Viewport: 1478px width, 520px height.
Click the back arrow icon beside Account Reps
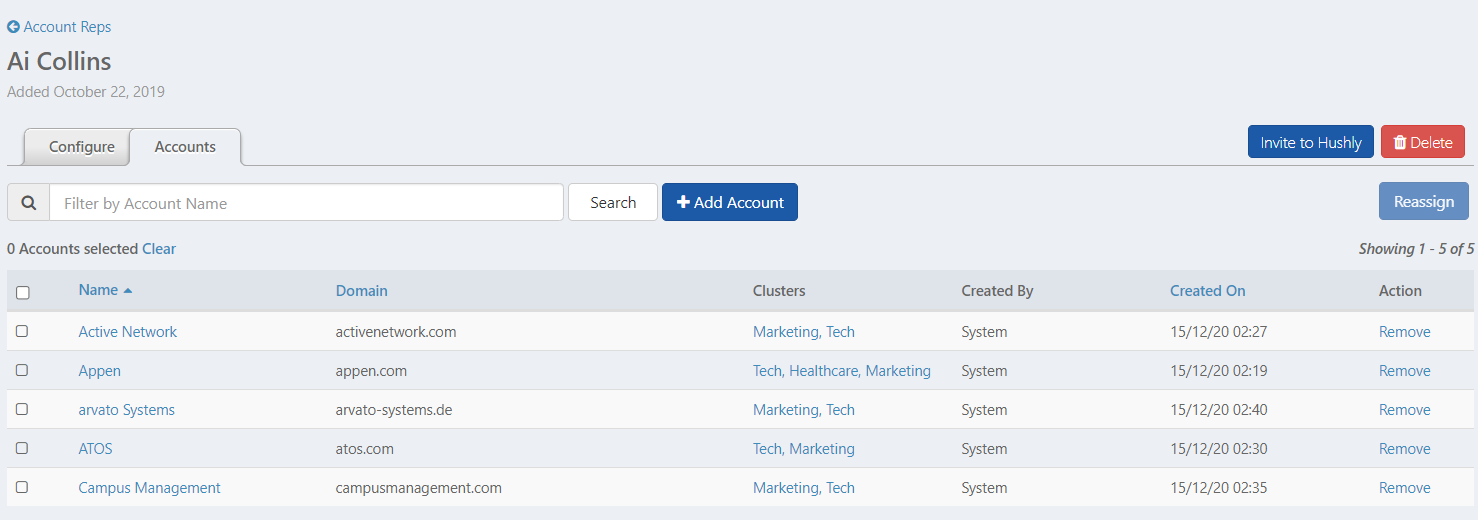tap(13, 27)
